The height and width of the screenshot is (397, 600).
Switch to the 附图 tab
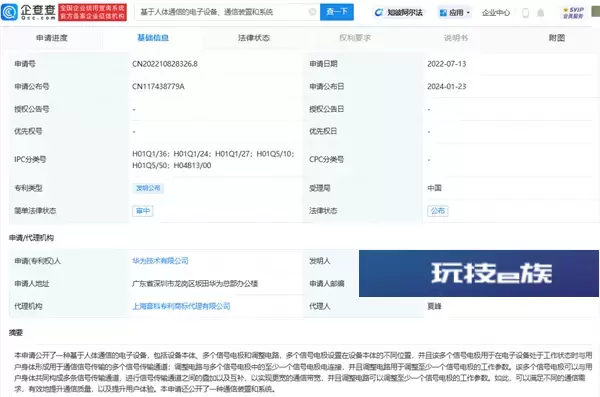557,38
